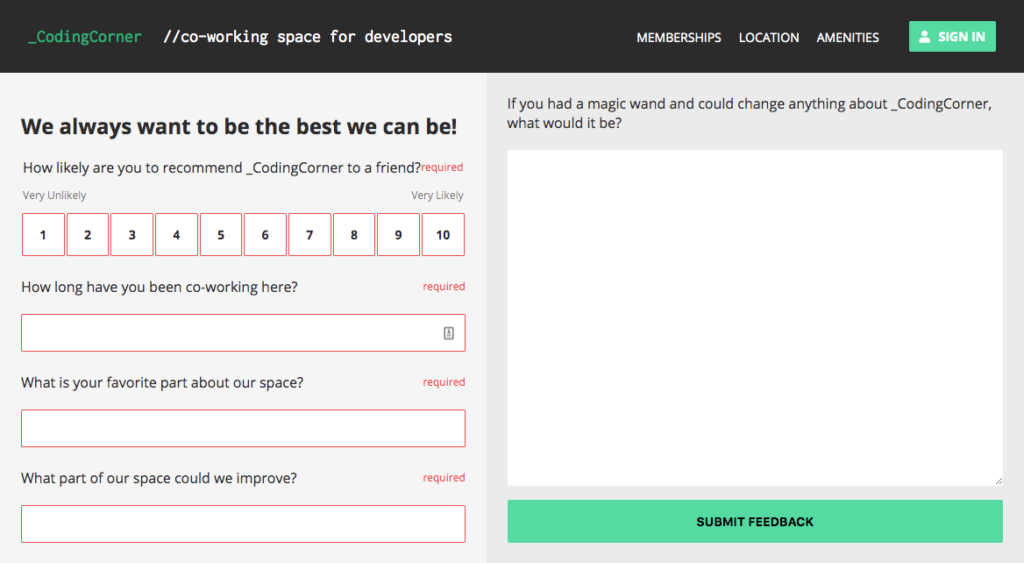Focus the space improvement input field
Screen dimensions: 1024x563
click(243, 524)
